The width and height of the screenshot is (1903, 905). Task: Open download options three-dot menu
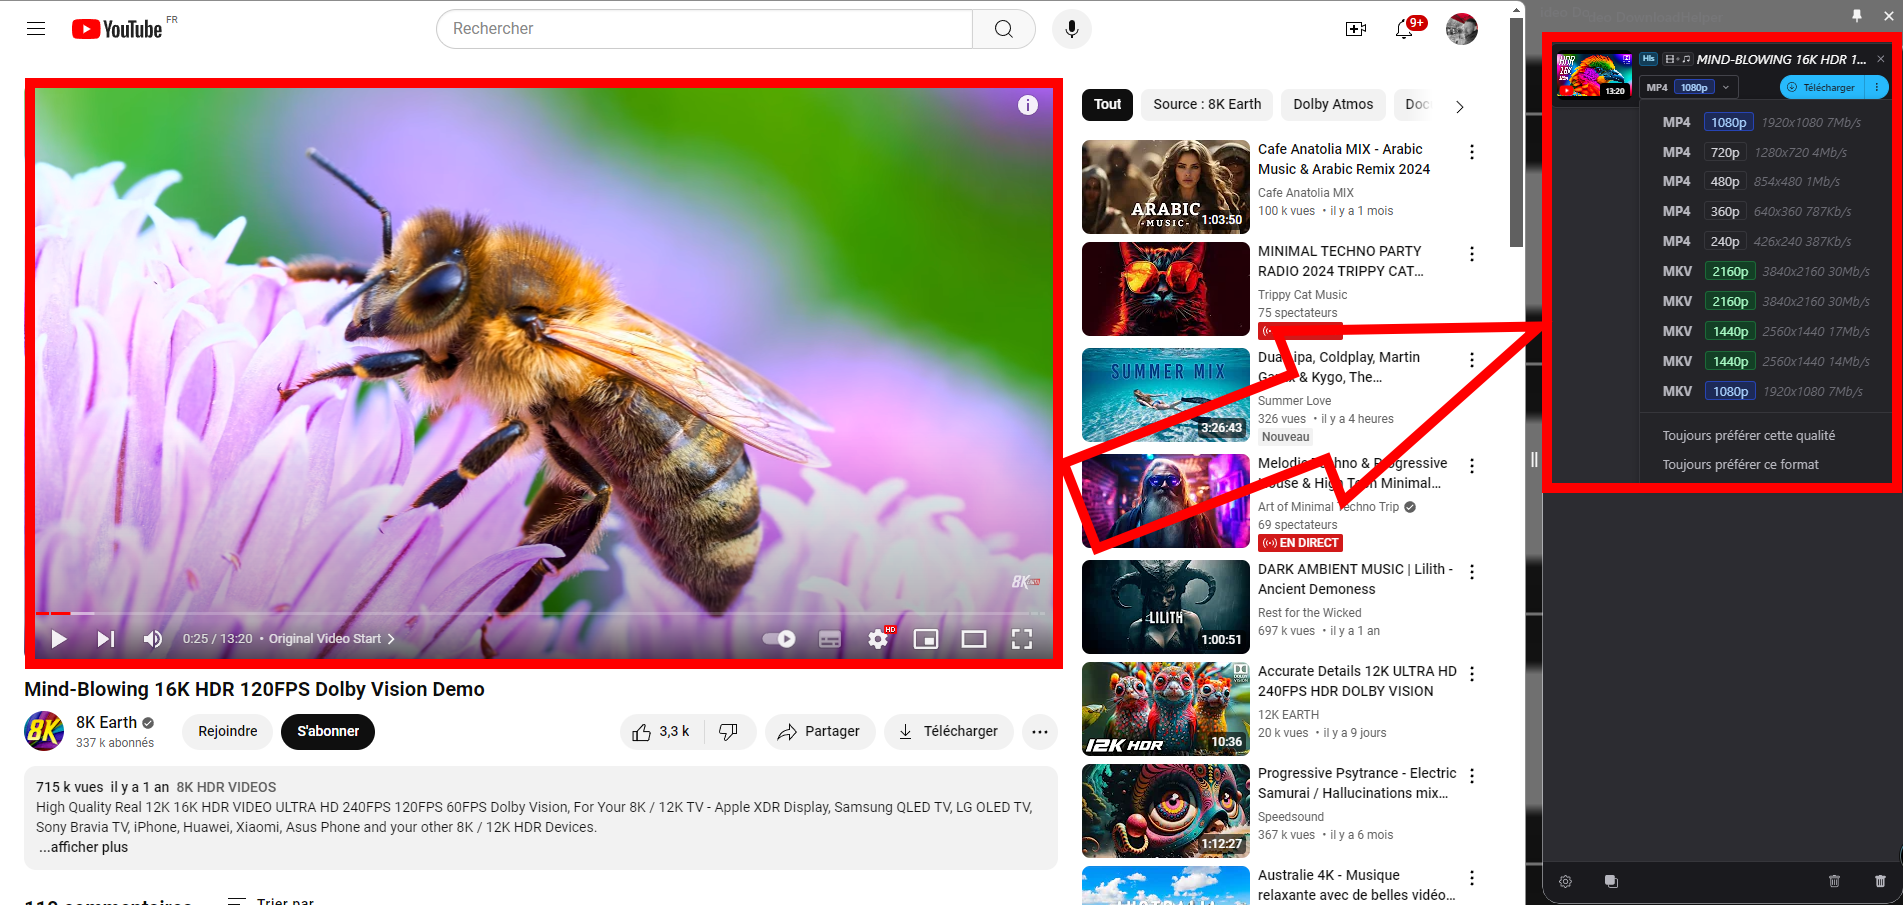point(1877,87)
